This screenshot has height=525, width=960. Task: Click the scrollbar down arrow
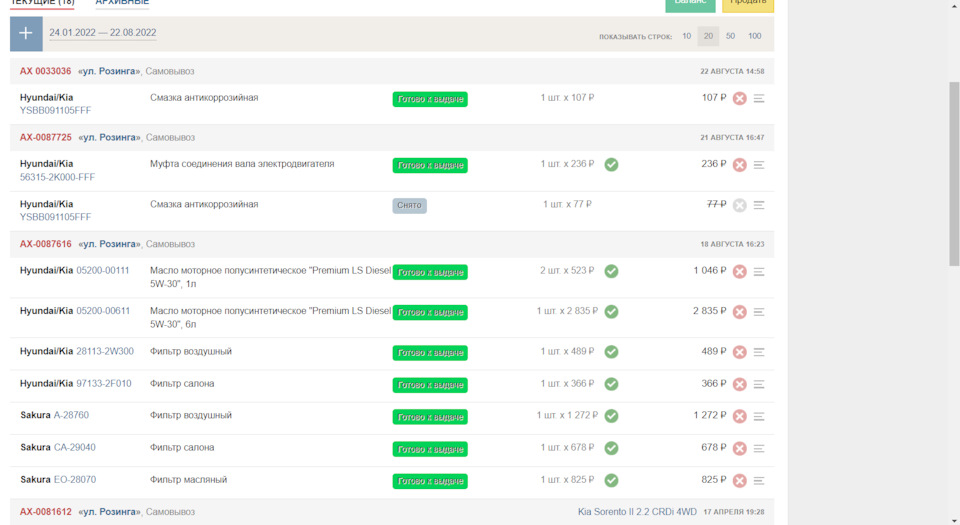click(954, 521)
